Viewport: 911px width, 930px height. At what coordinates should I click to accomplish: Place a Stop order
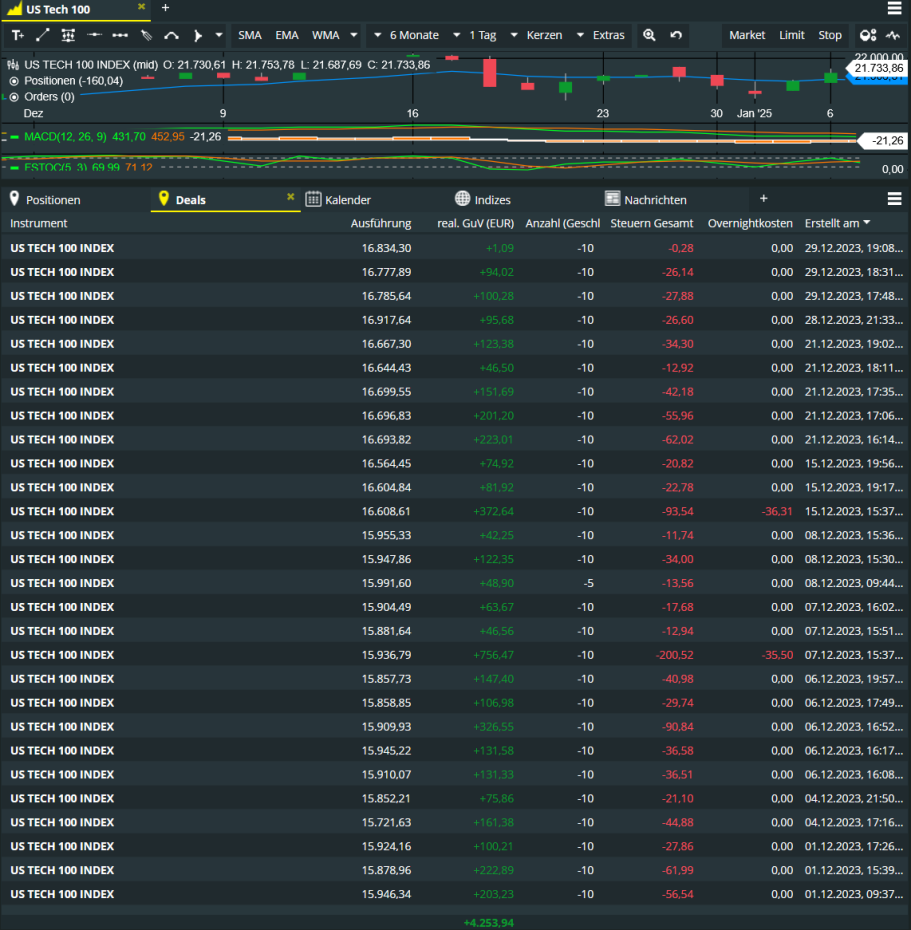830,36
